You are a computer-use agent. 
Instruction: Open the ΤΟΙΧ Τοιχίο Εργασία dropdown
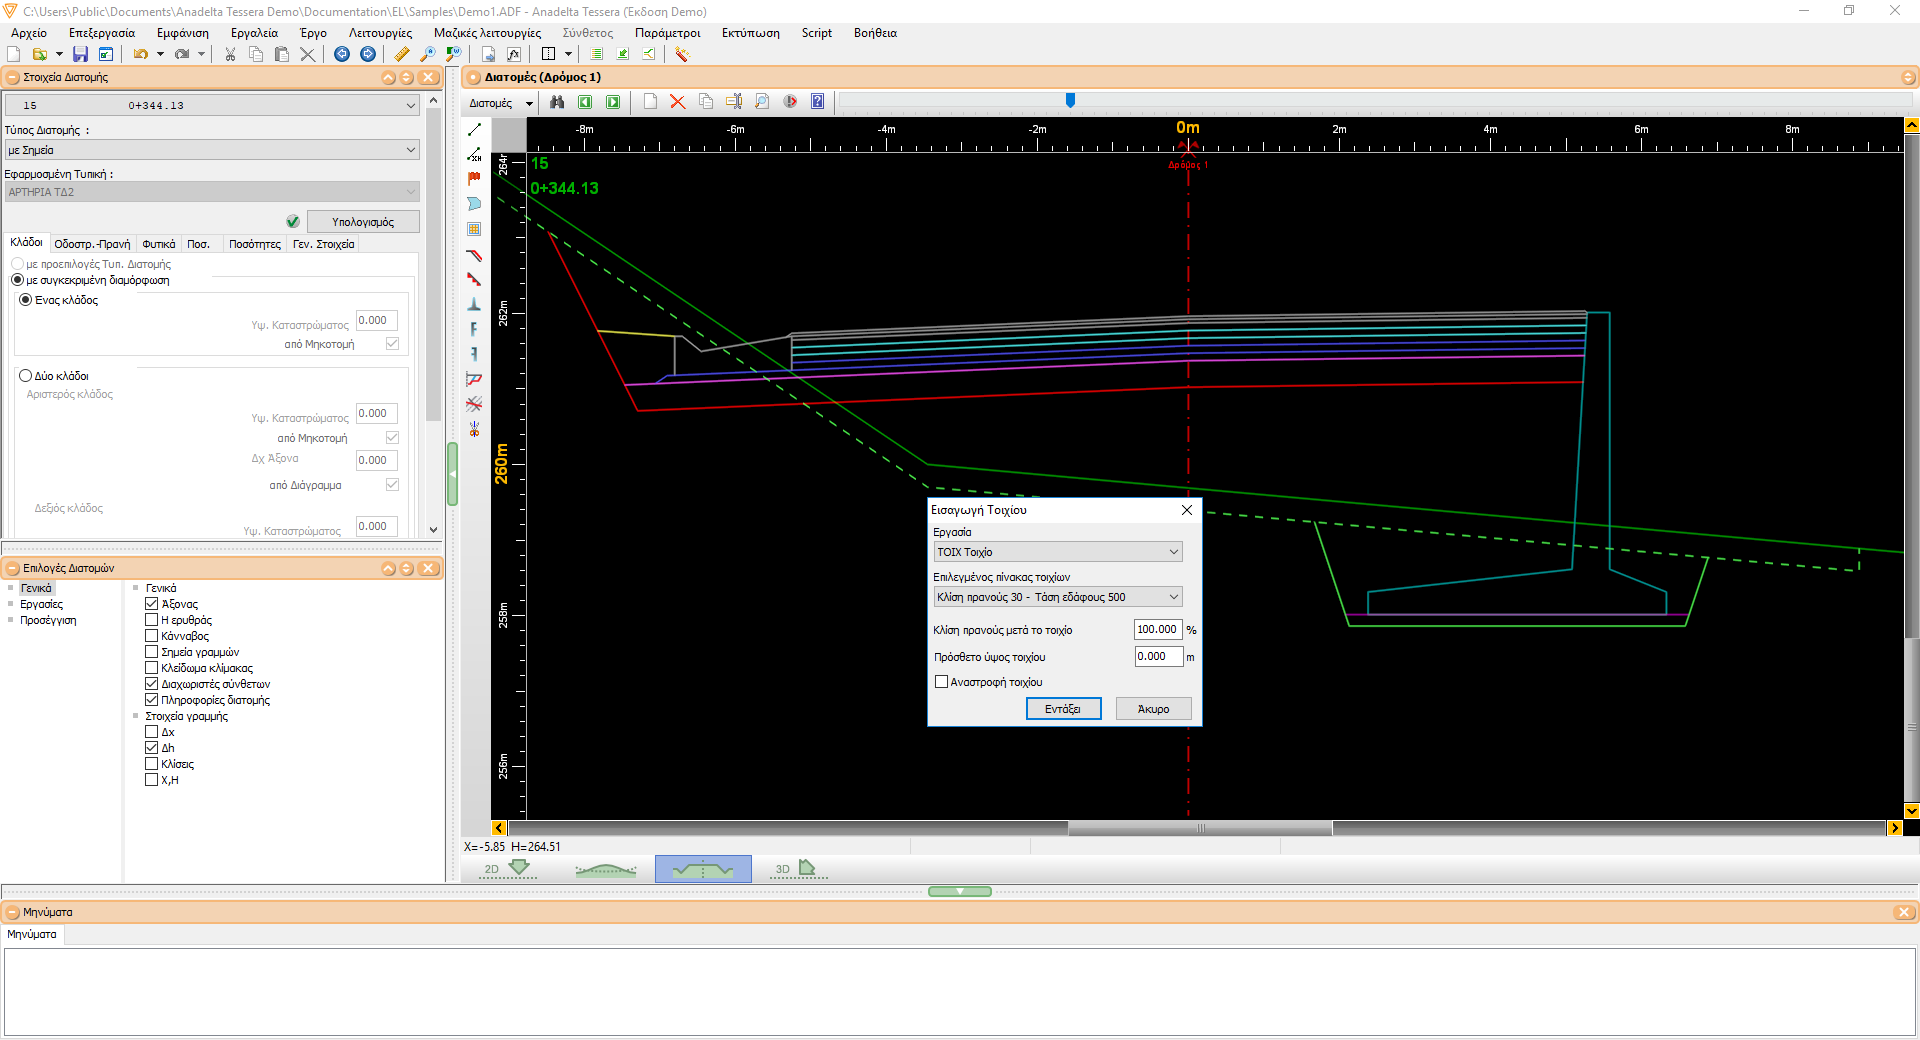click(1057, 552)
